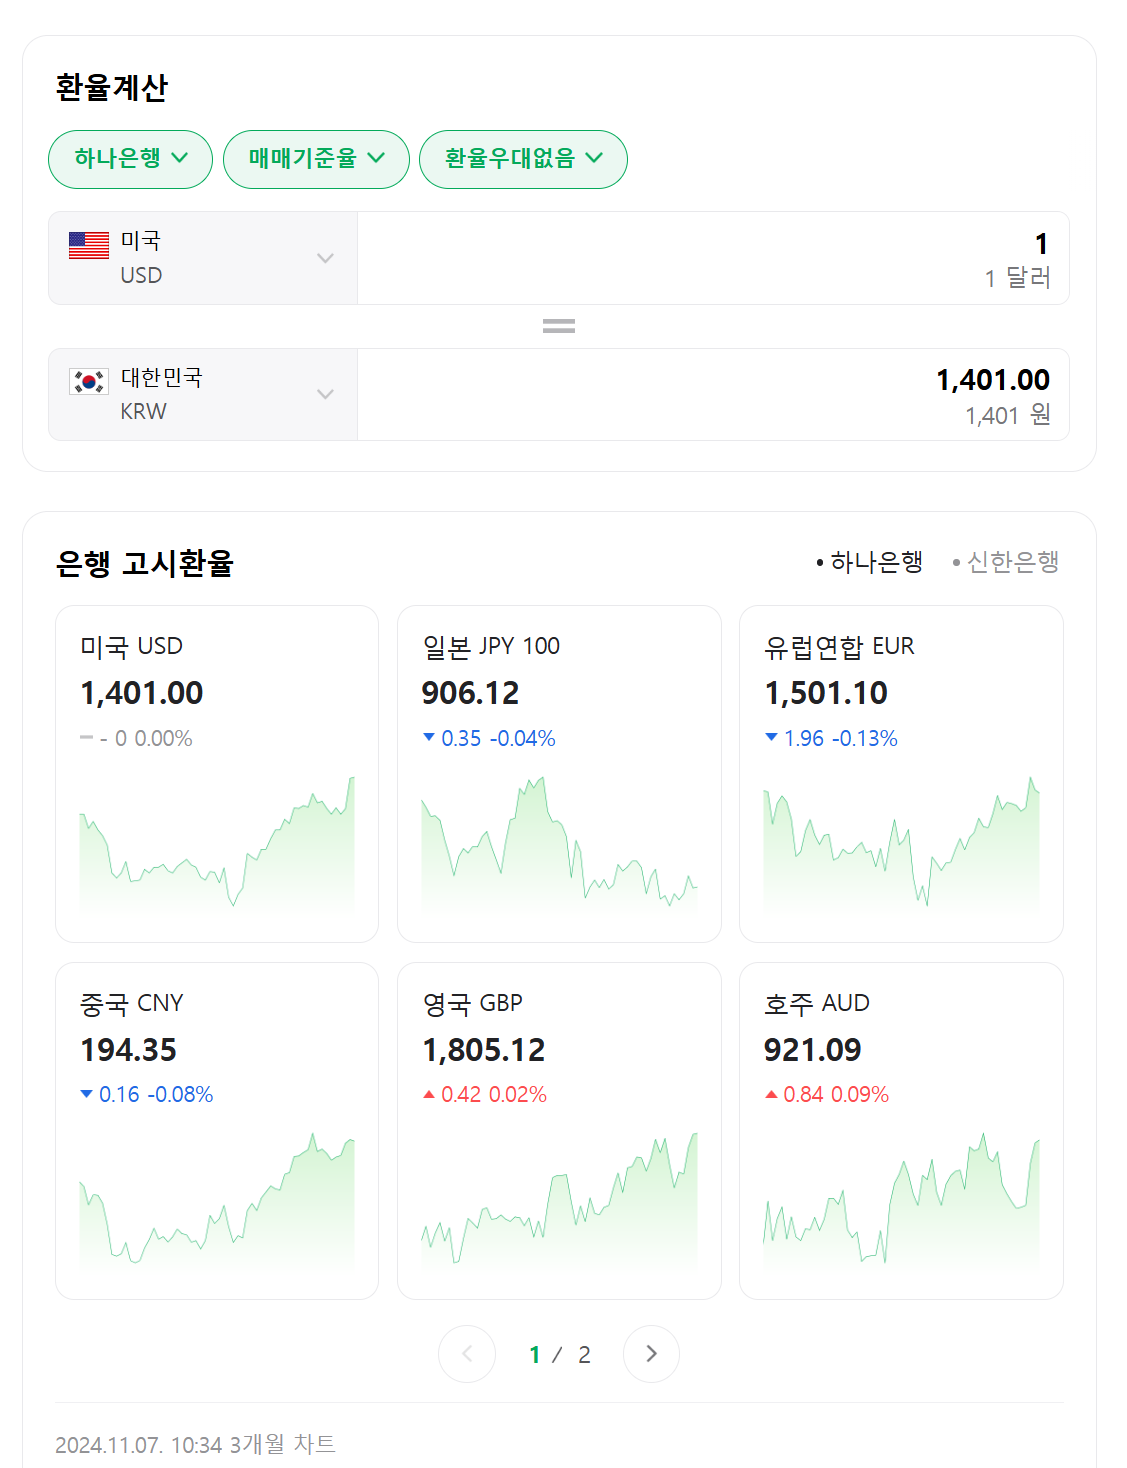
Task: Click the 1,805.12 GBP rate value
Action: 484,1050
